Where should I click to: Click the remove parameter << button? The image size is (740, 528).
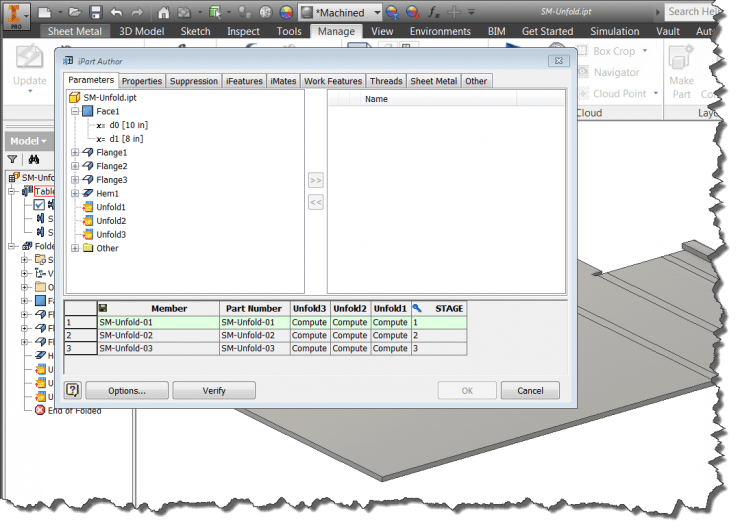point(316,202)
